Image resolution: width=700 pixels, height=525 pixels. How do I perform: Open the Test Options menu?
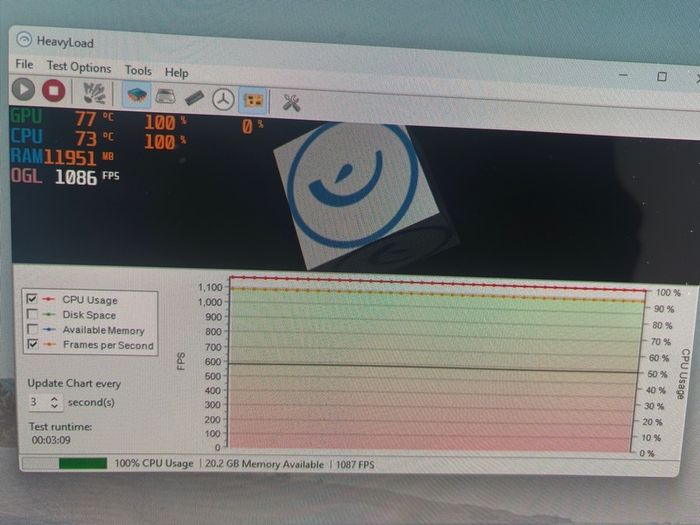coord(79,67)
